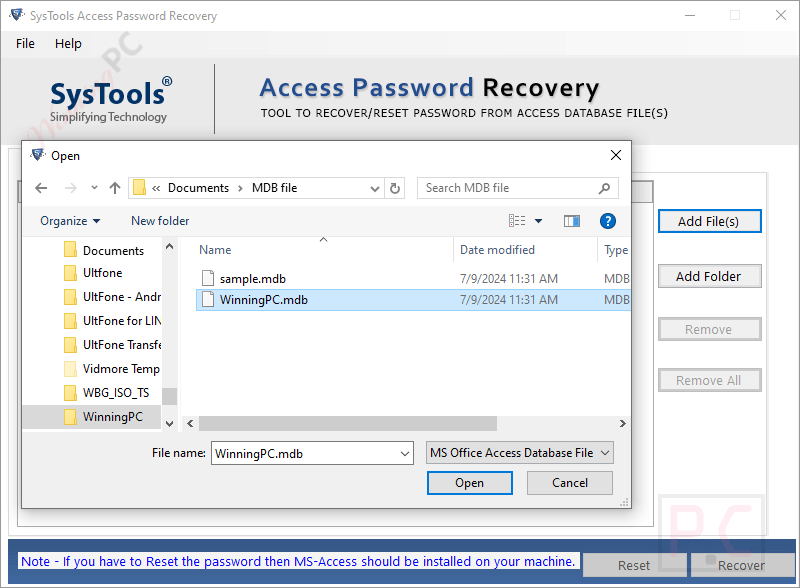Image resolution: width=800 pixels, height=588 pixels.
Task: Sort files by Name column header
Action: click(x=215, y=250)
